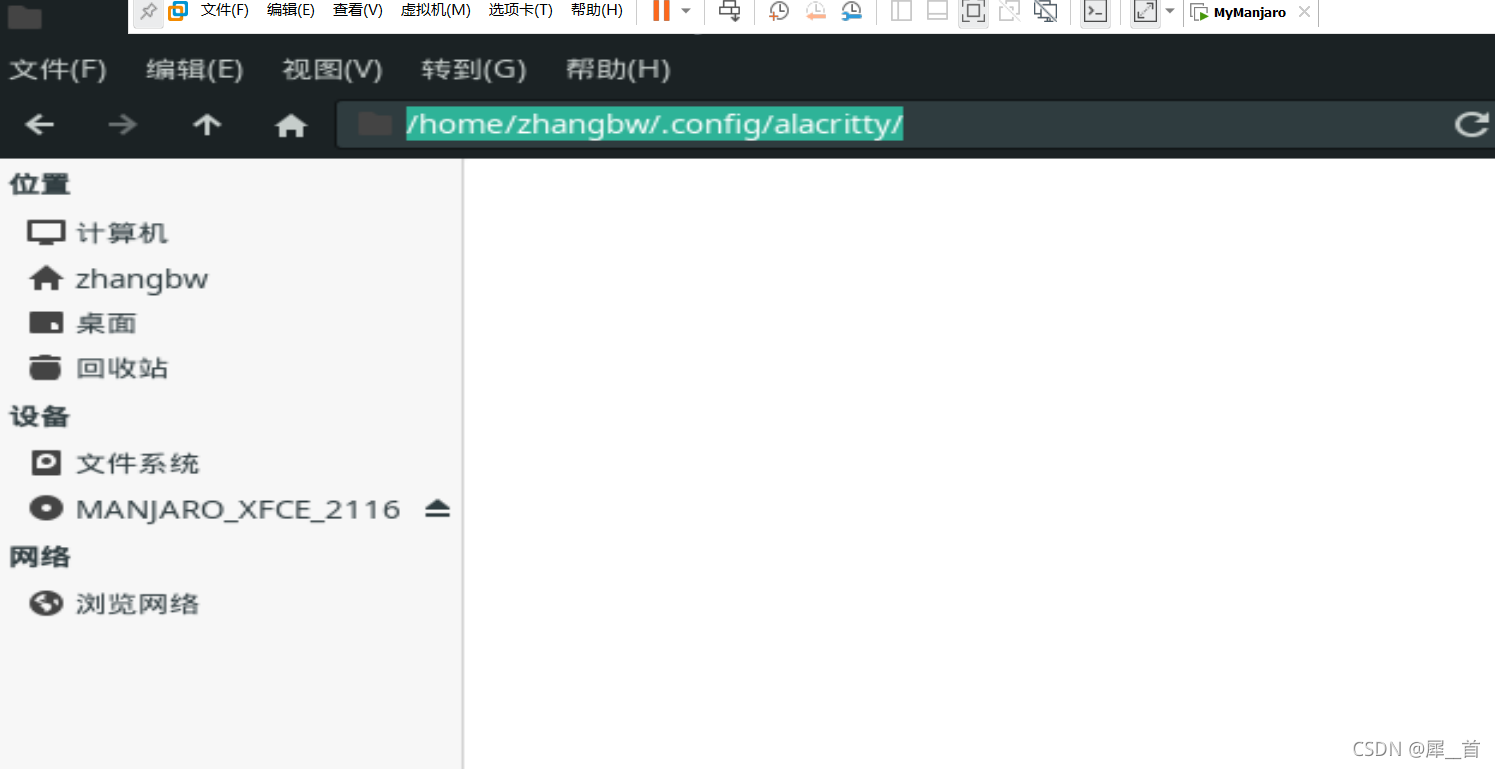Expand the power options dropdown arrow
The width and height of the screenshot is (1495, 769).
[x=686, y=11]
